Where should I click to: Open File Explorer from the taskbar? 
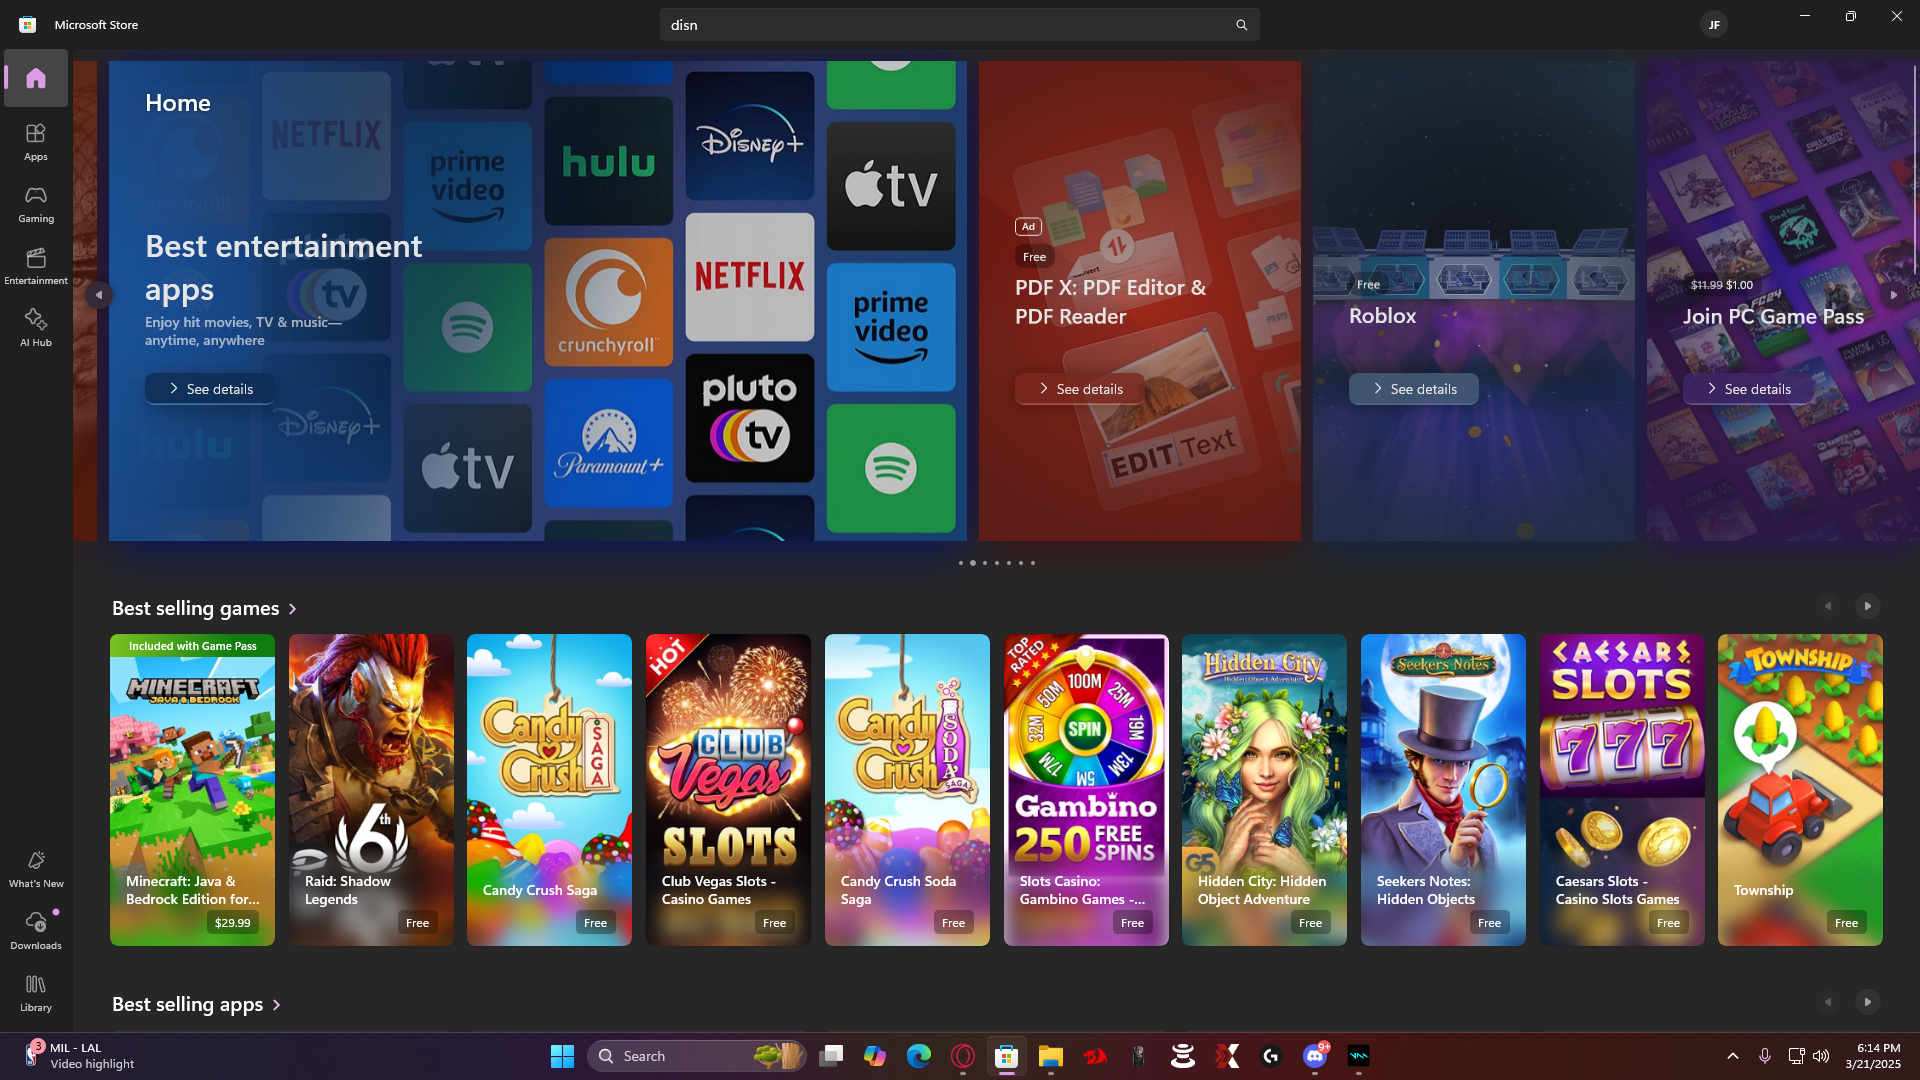coord(1050,1056)
